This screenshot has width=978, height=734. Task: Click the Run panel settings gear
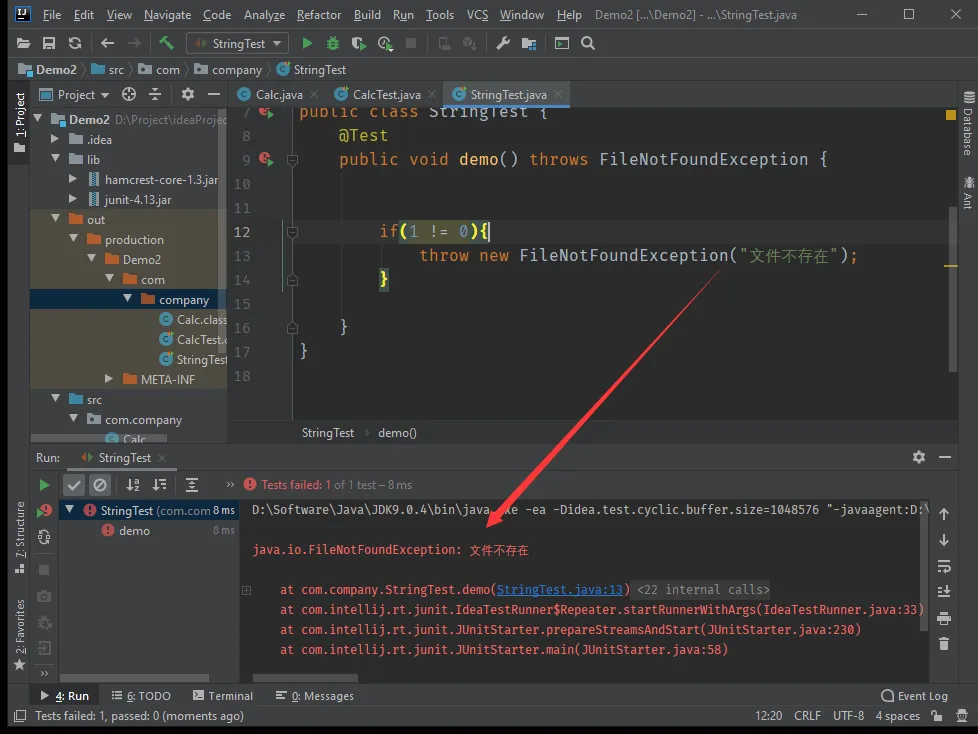tap(918, 457)
